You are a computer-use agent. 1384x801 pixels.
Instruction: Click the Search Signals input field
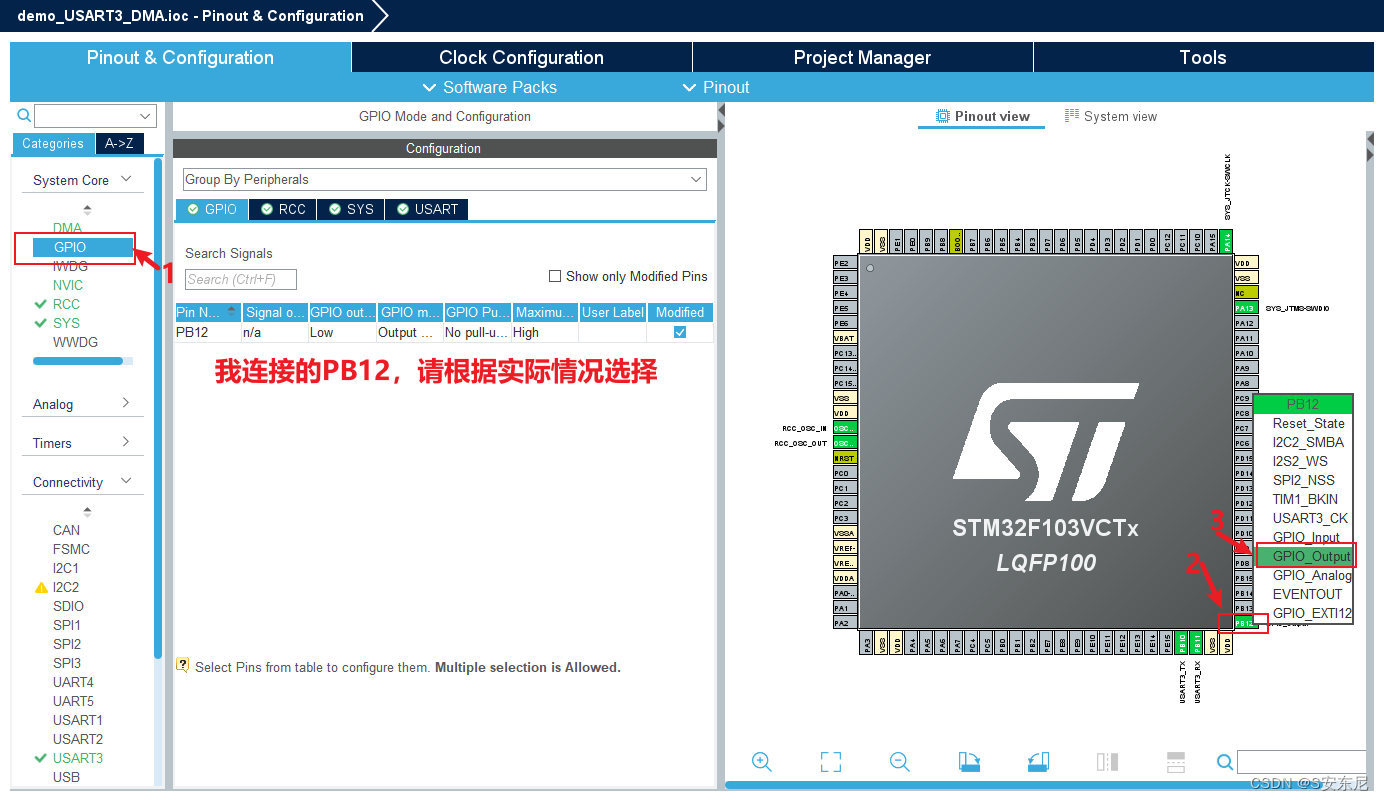coord(239,279)
